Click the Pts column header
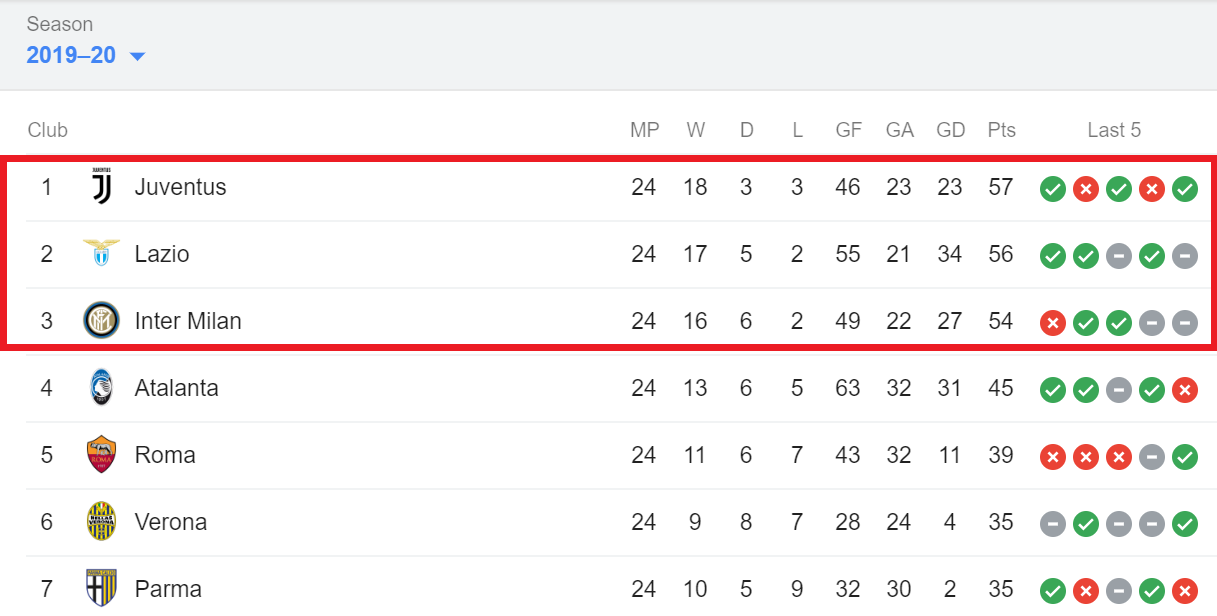The height and width of the screenshot is (616, 1217). point(1001,130)
